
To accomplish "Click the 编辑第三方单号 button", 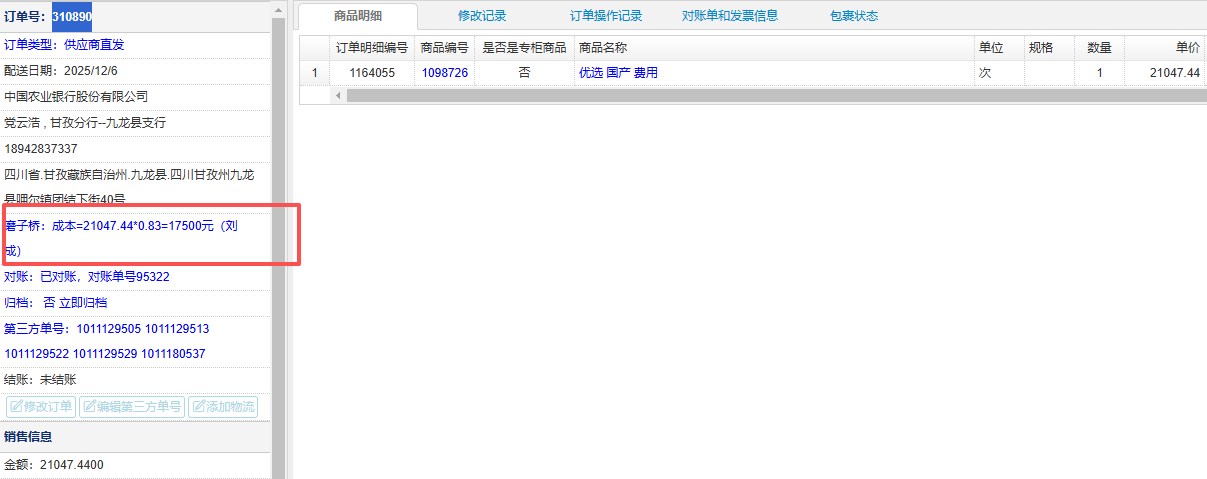I will click(x=132, y=407).
